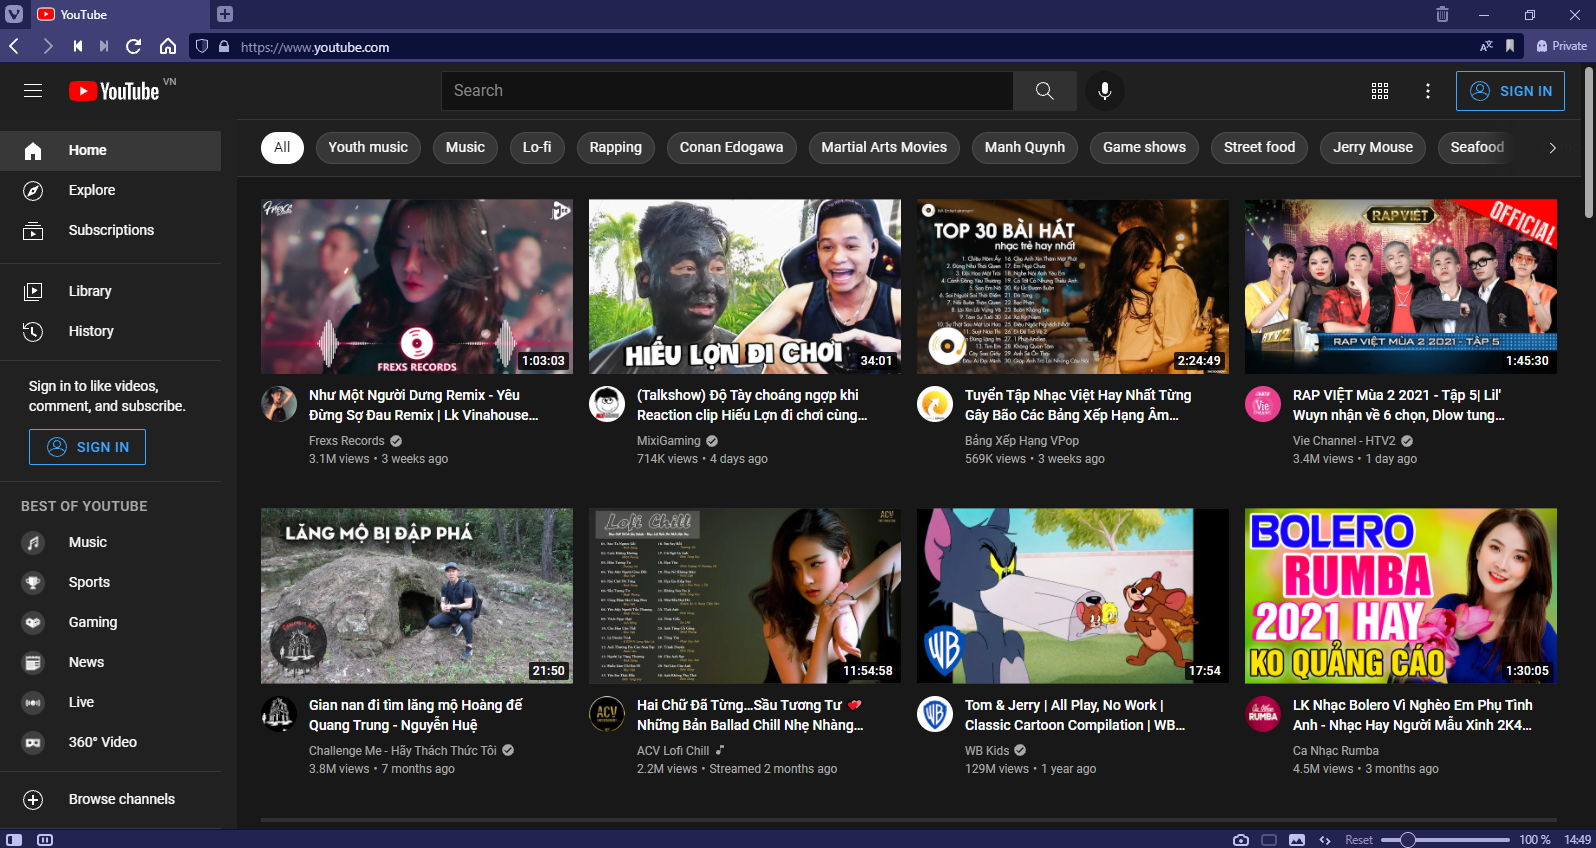This screenshot has width=1596, height=848.
Task: Select Conan Edogawa chip
Action: 732,147
